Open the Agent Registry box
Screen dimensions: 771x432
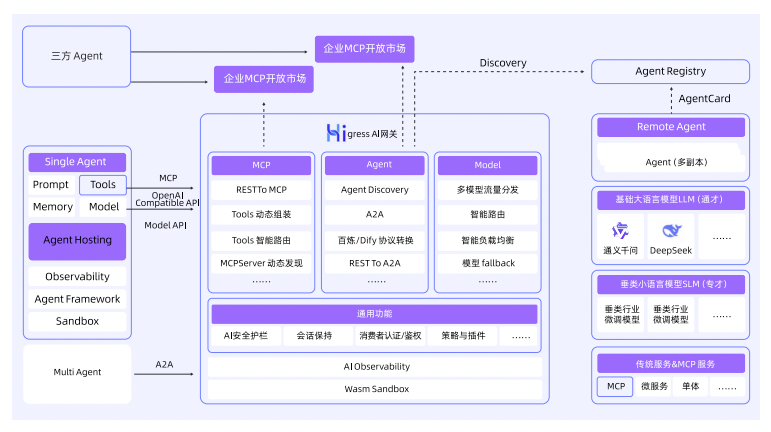(670, 72)
